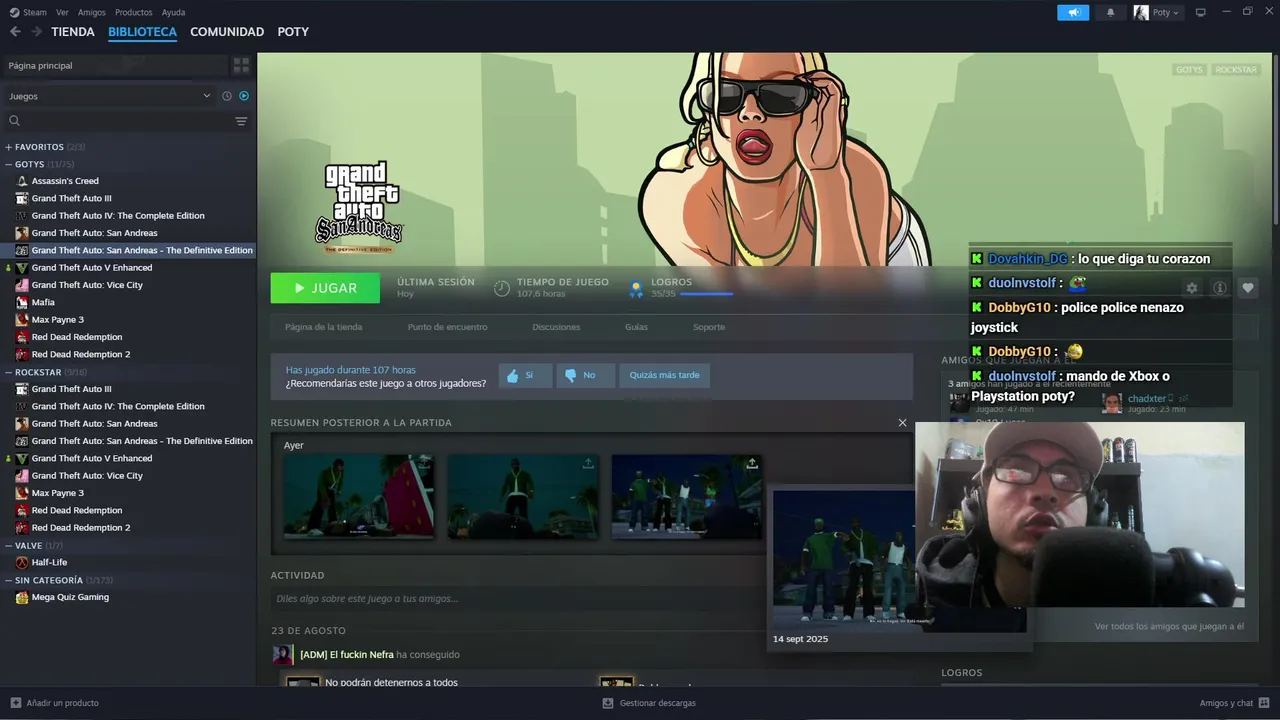
Task: Click the Steam logo menu
Action: pyautogui.click(x=14, y=12)
